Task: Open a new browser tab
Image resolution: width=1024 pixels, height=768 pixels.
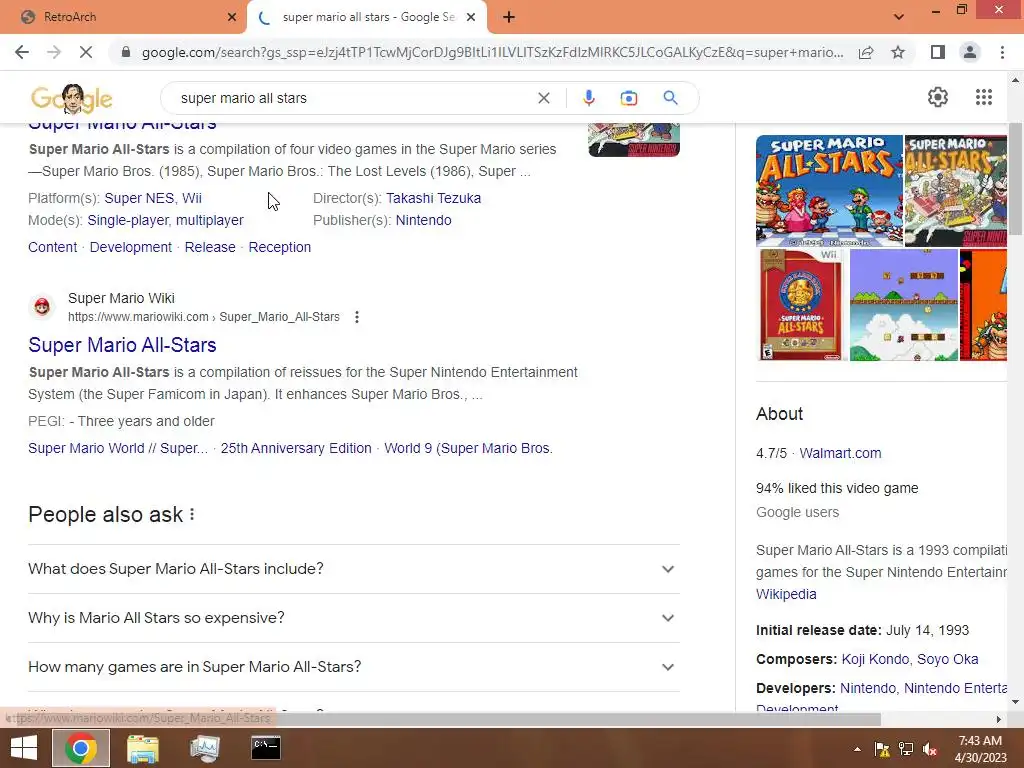Action: (x=509, y=17)
